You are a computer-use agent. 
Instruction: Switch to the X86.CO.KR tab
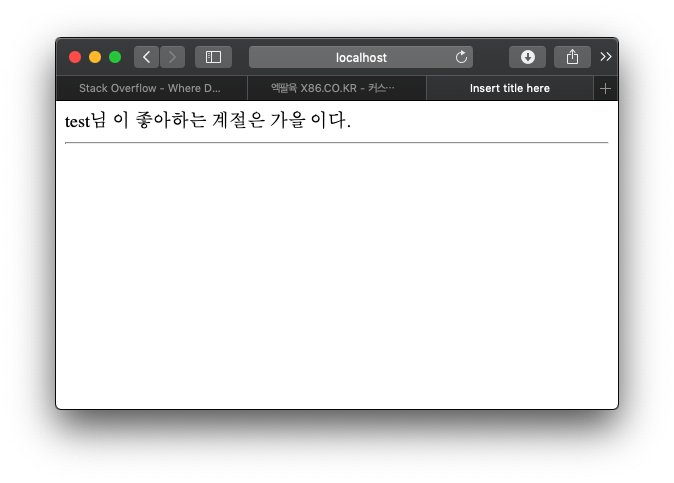tap(337, 89)
